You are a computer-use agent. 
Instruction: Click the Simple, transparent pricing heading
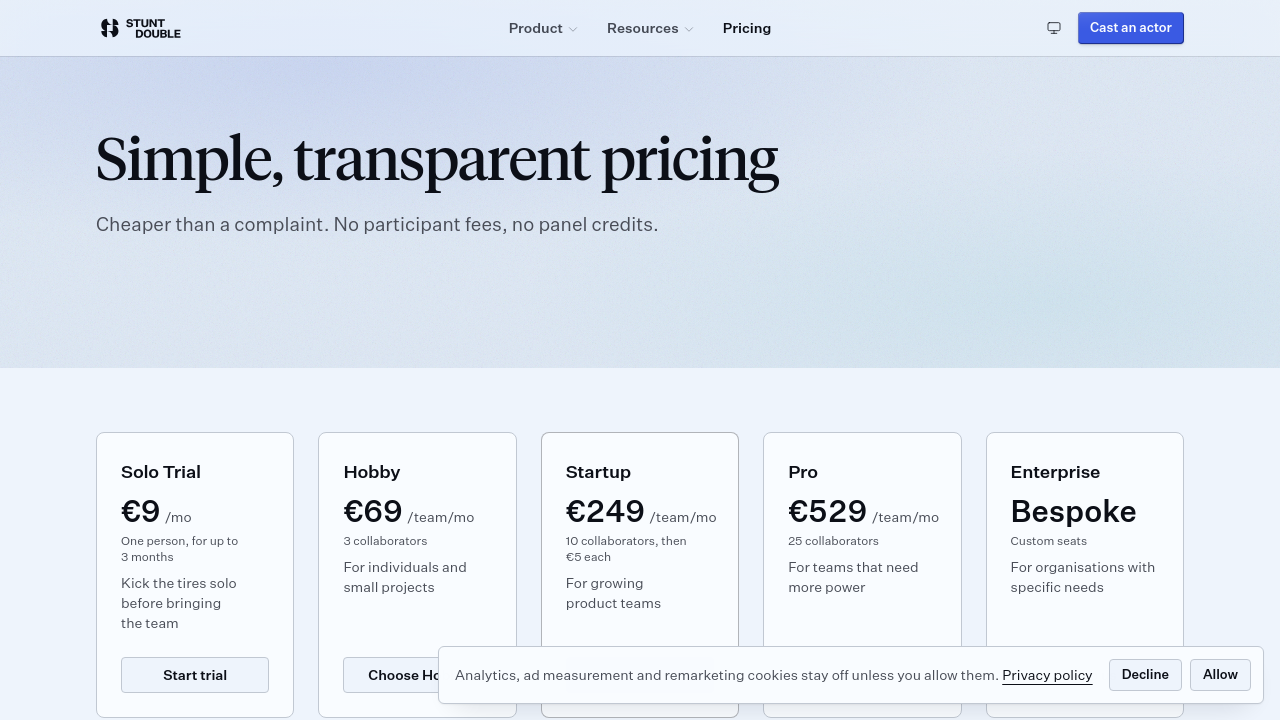pos(437,159)
